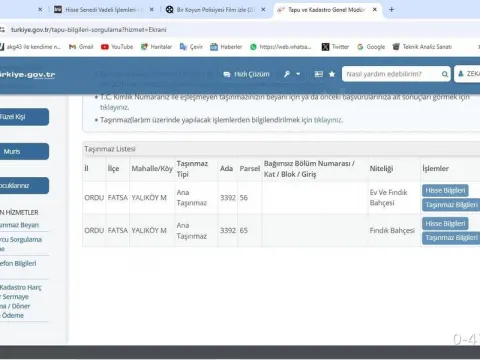The width and height of the screenshot is (480, 360).
Task: Open the Telefon Bilgileri sidebar link
Action: tap(18, 263)
